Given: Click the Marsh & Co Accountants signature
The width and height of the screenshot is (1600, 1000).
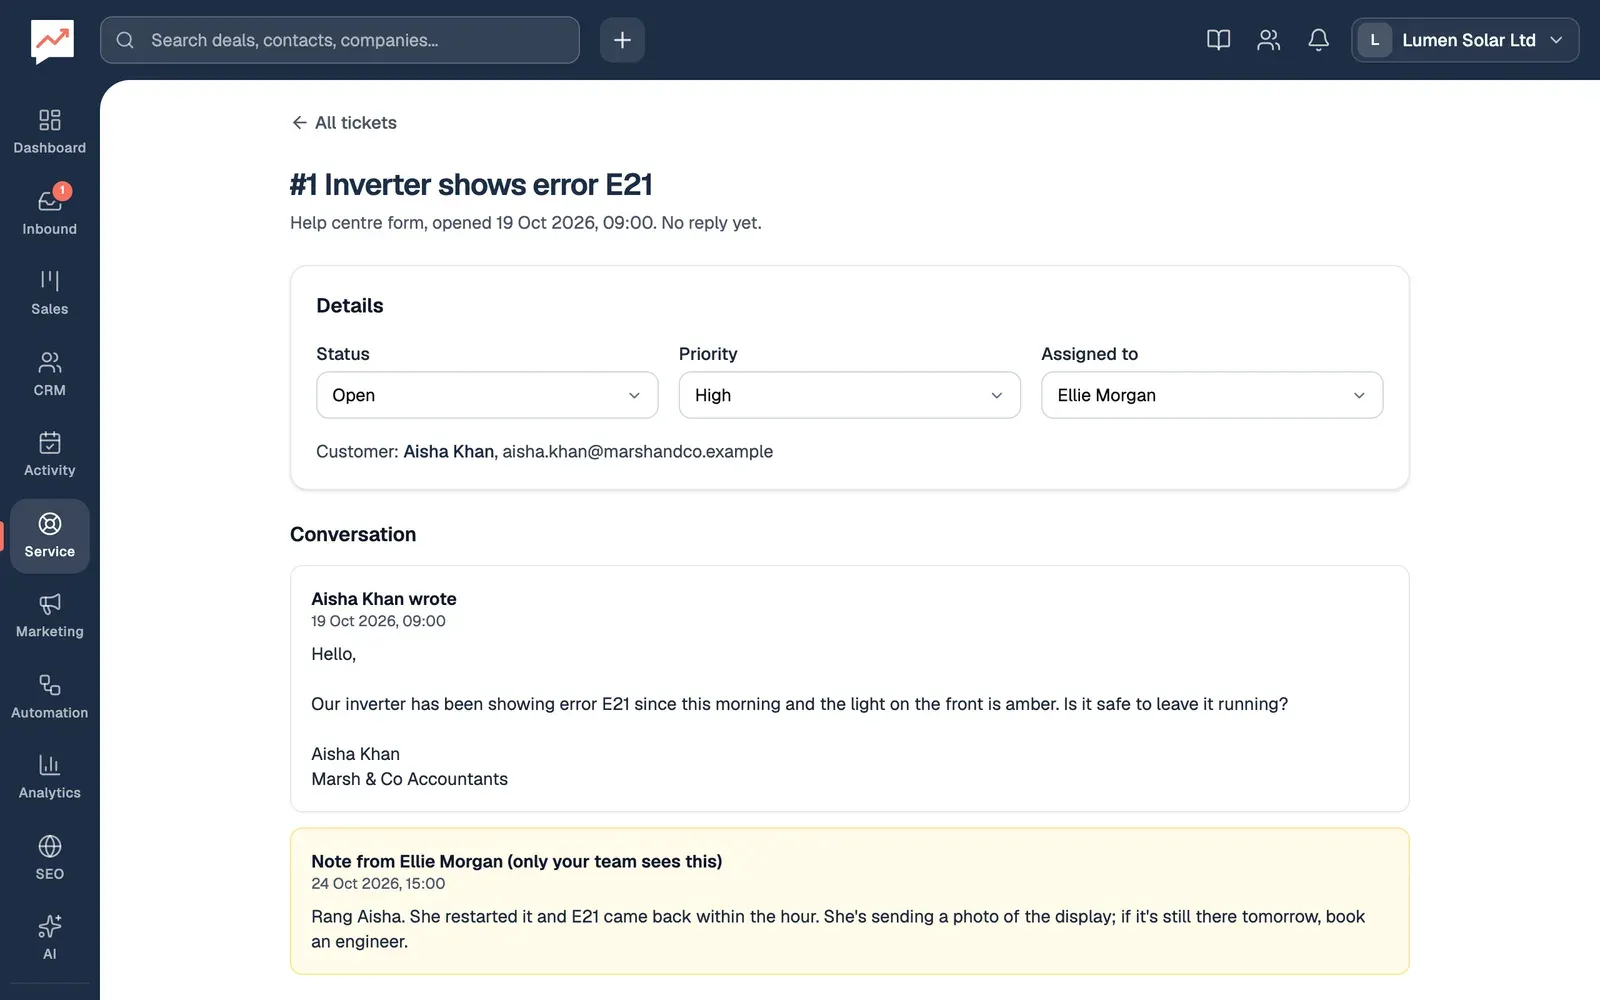Looking at the screenshot, I should pyautogui.click(x=409, y=779).
